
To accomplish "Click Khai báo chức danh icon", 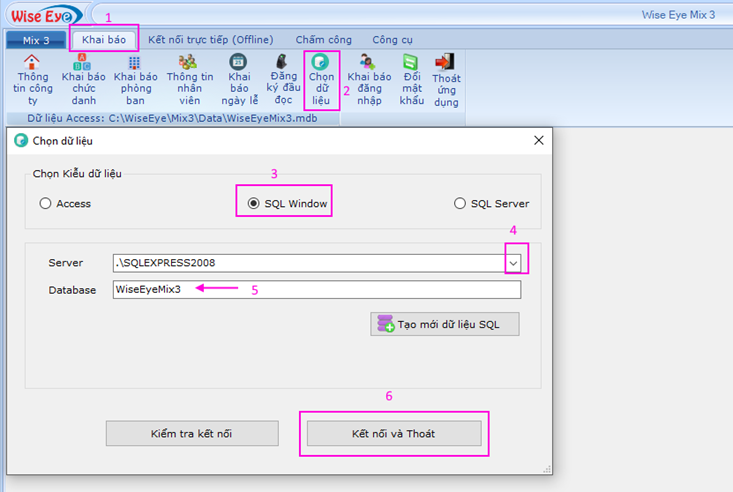I will tap(83, 62).
